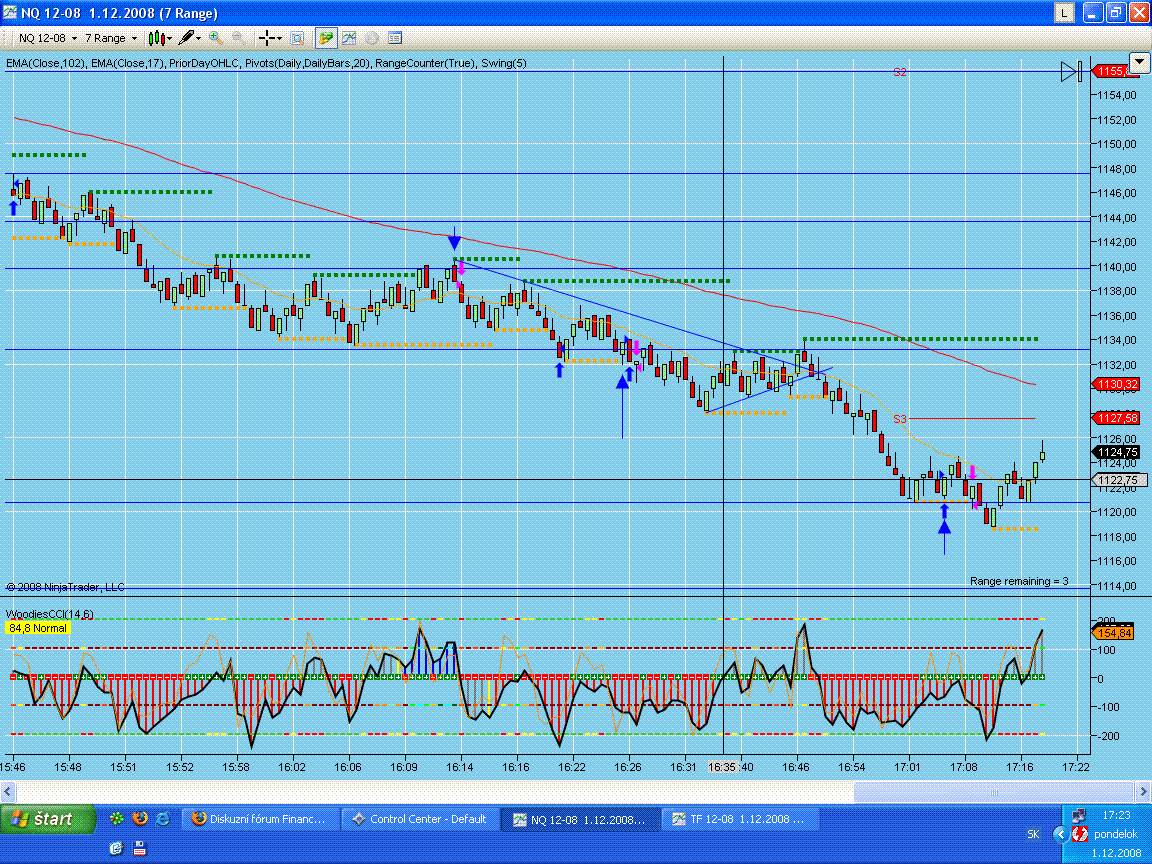Switch to Control Center - Default window
Image resolution: width=1152 pixels, height=864 pixels.
(418, 819)
